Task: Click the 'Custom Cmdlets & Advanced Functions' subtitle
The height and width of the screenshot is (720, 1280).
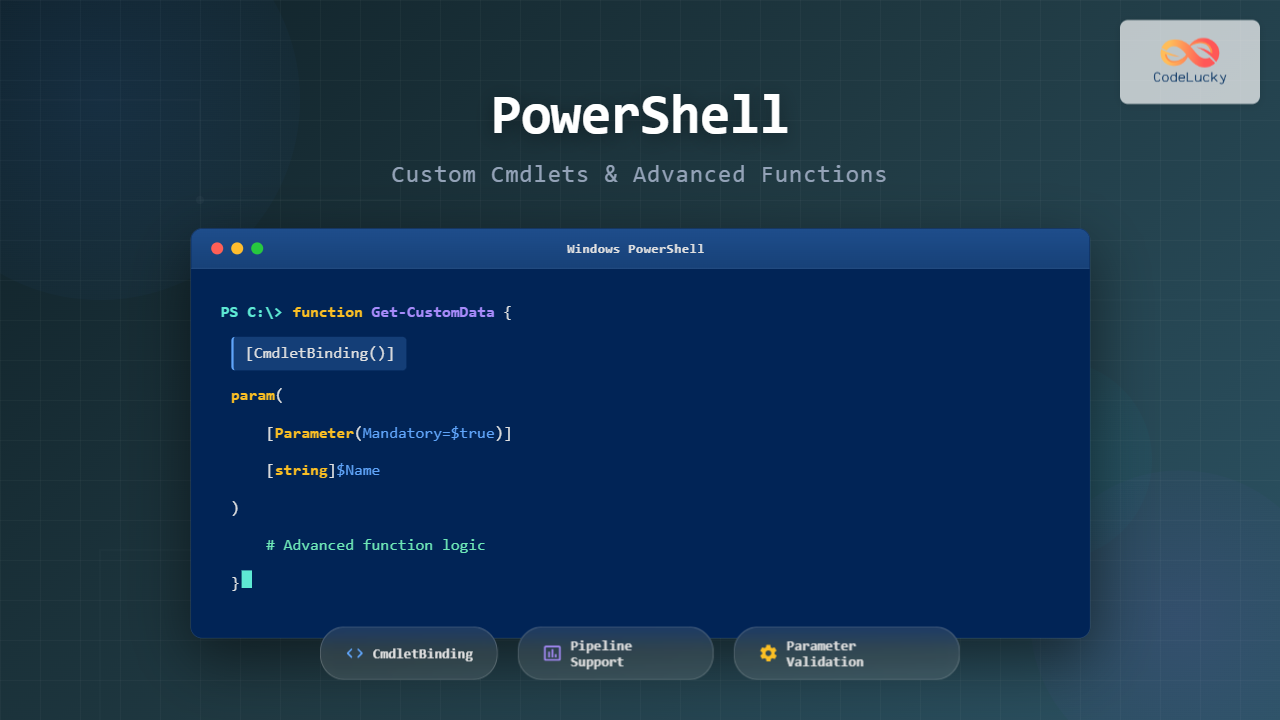Action: click(x=639, y=174)
